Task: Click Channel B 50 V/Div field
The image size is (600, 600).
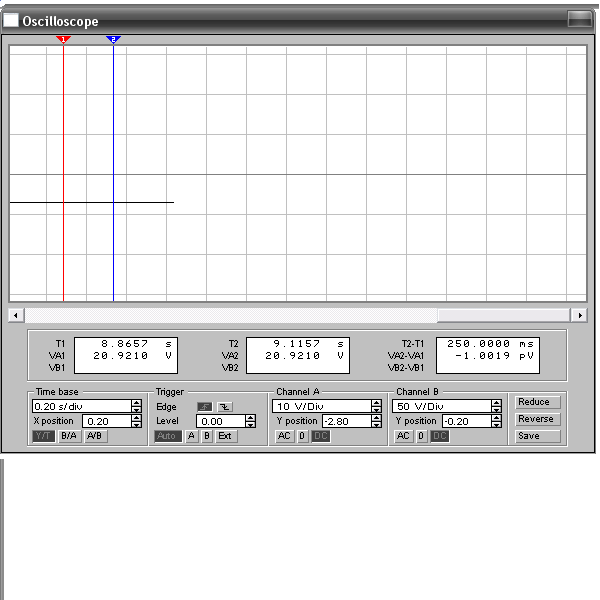Action: pos(442,406)
